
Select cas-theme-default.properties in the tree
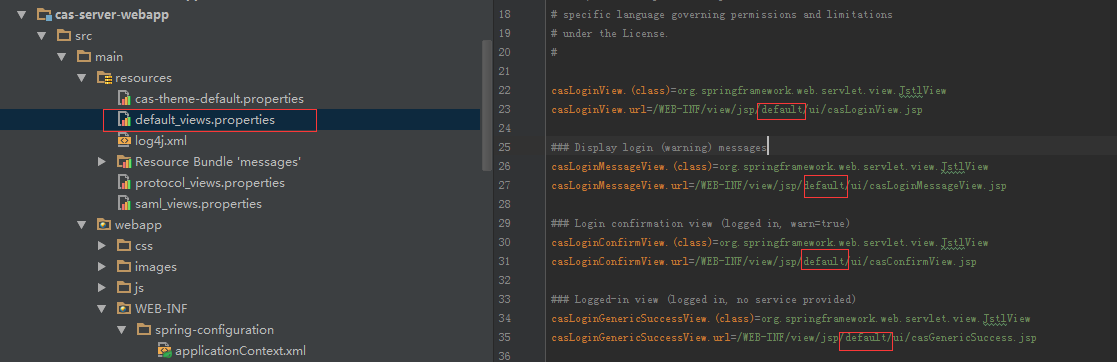tap(219, 98)
